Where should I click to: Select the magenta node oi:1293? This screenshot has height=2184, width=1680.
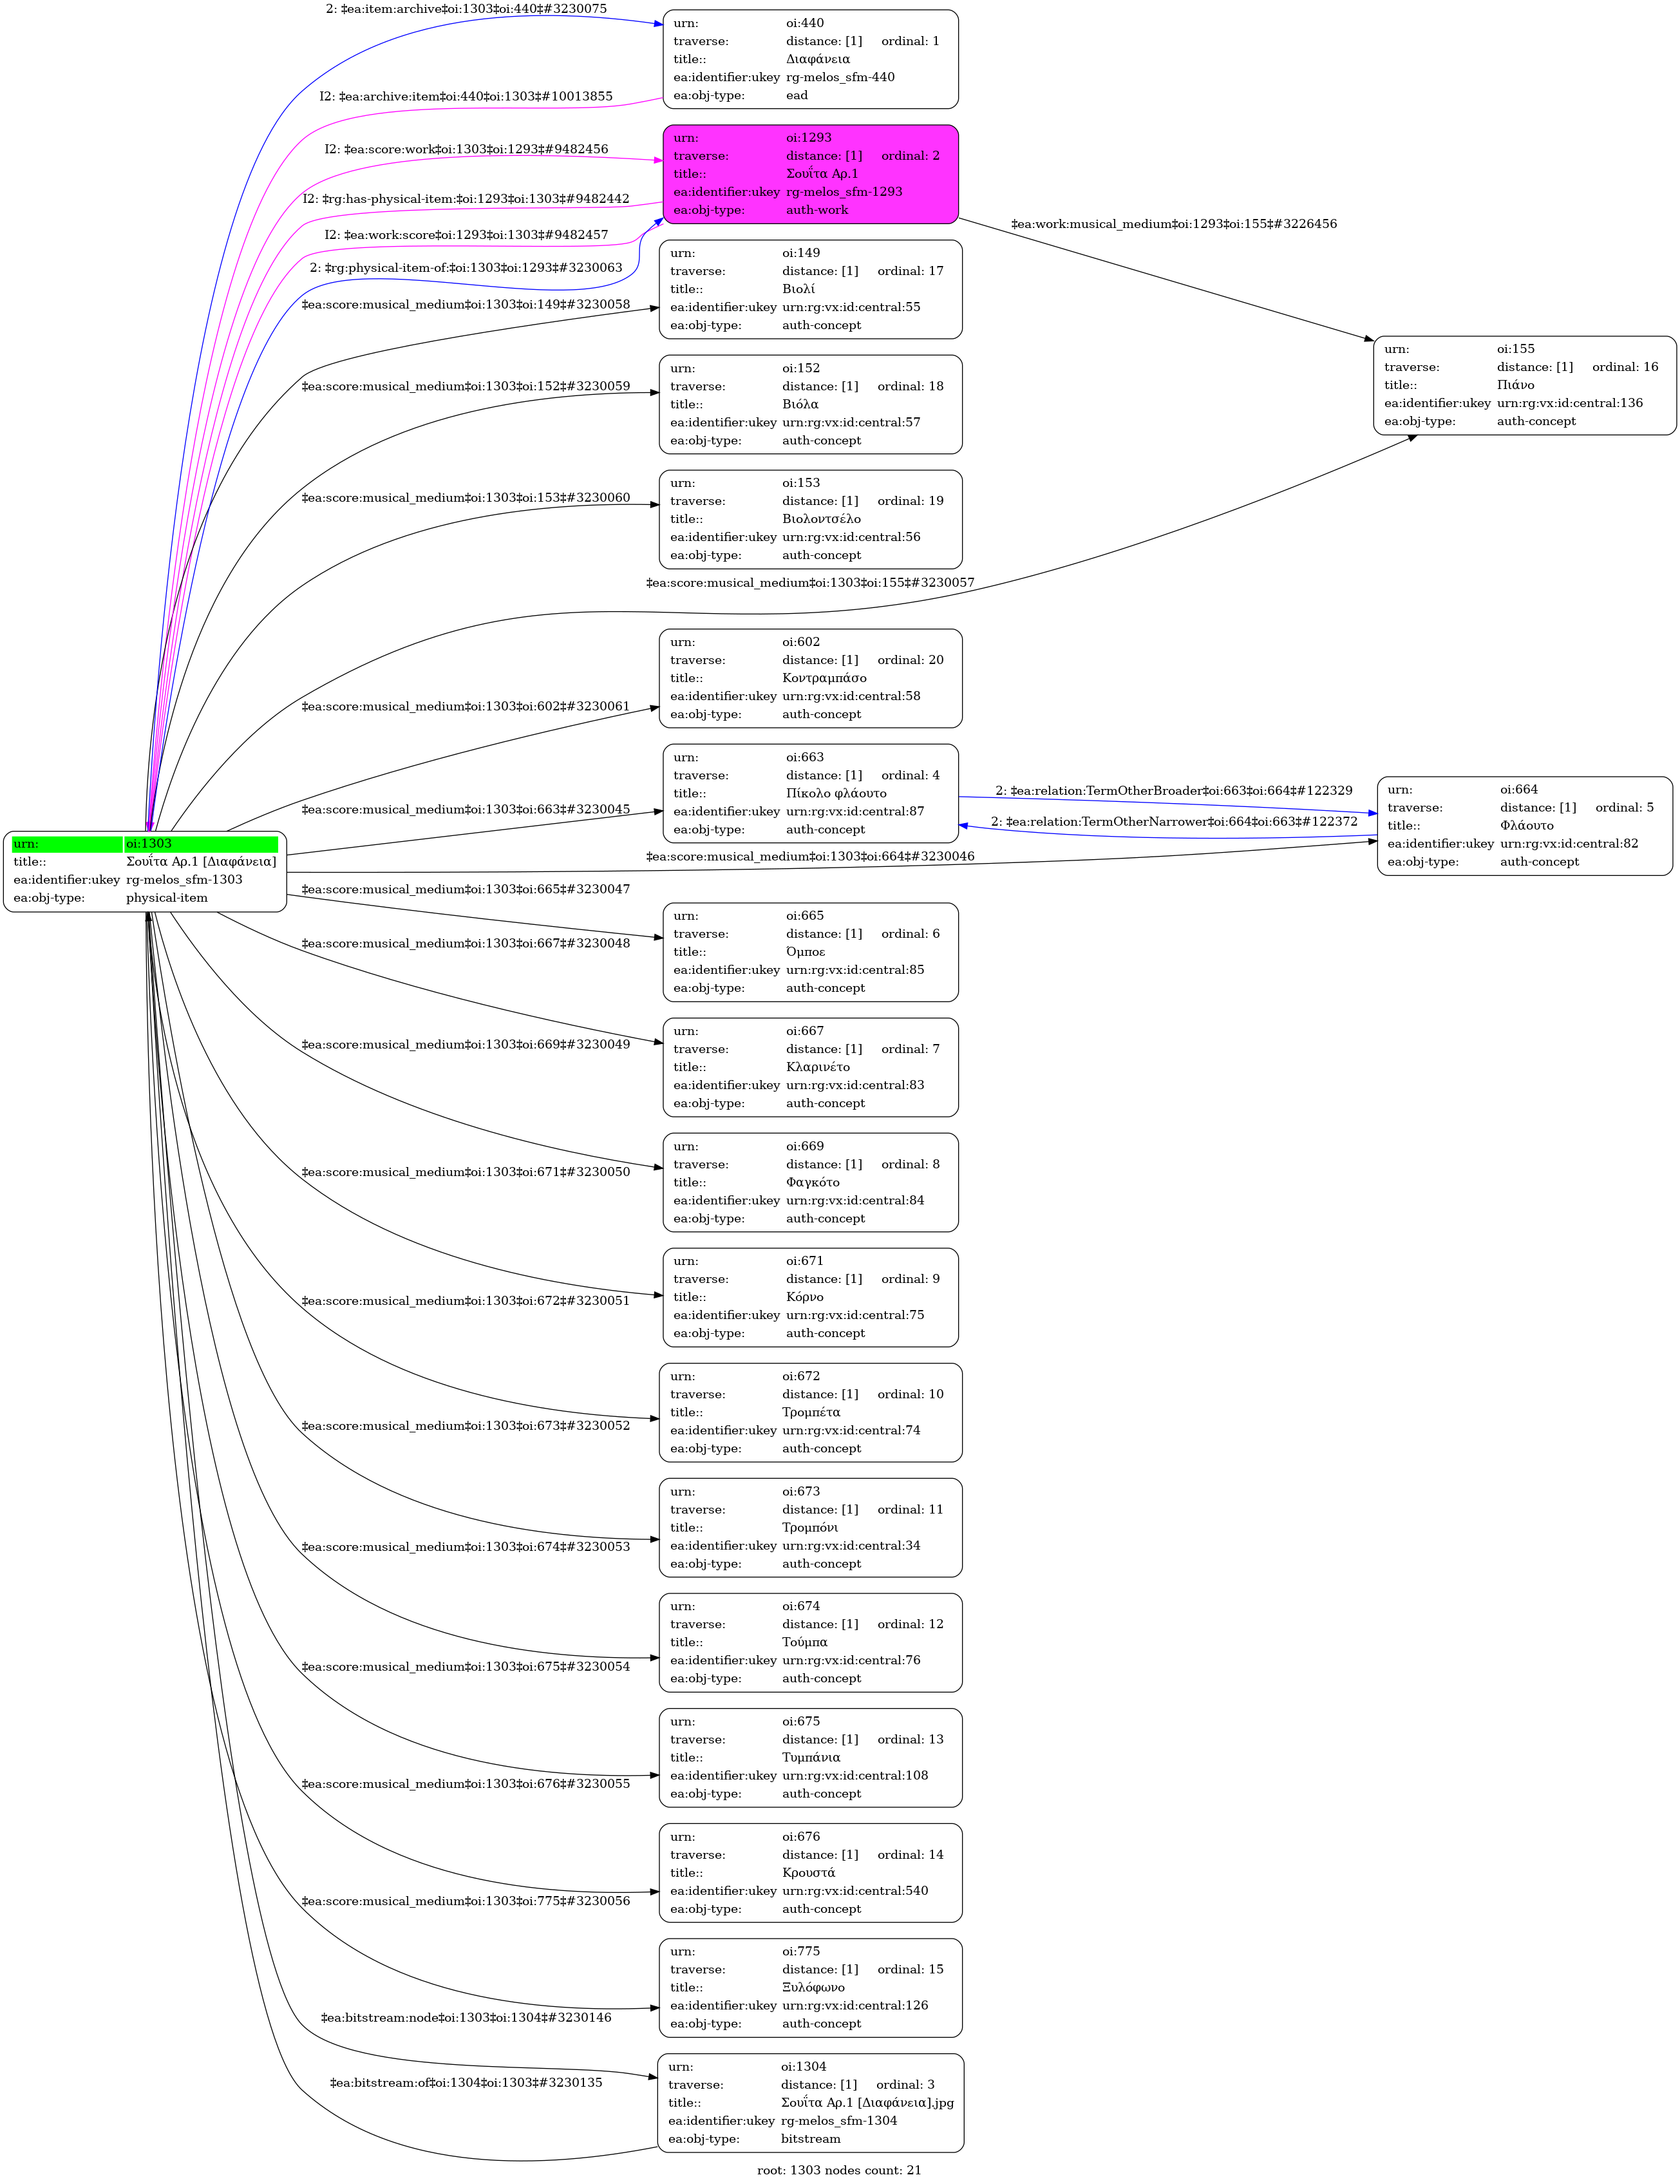tap(810, 174)
